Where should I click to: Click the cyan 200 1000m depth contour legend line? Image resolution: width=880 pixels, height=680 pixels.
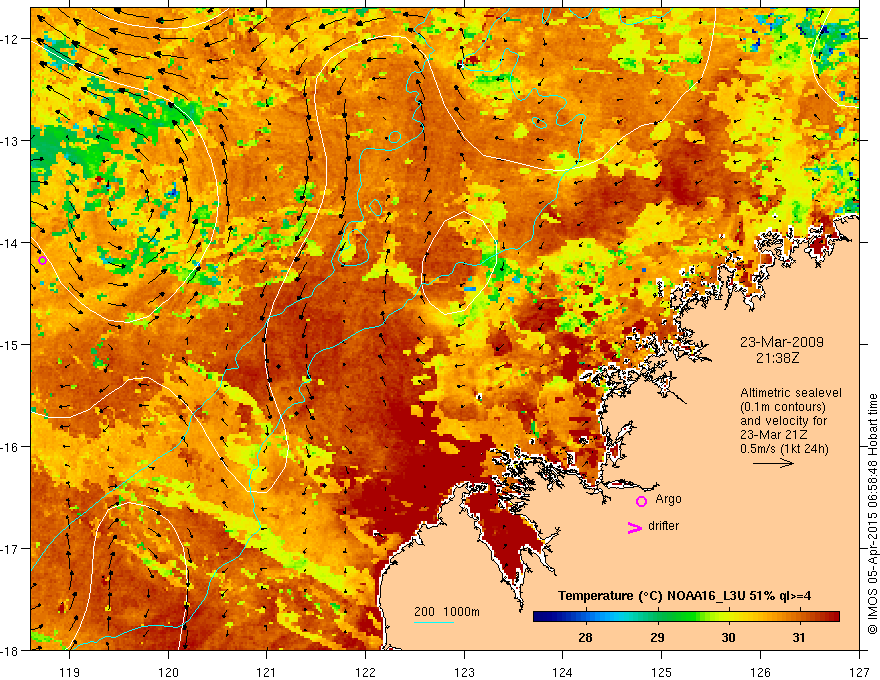(434, 622)
